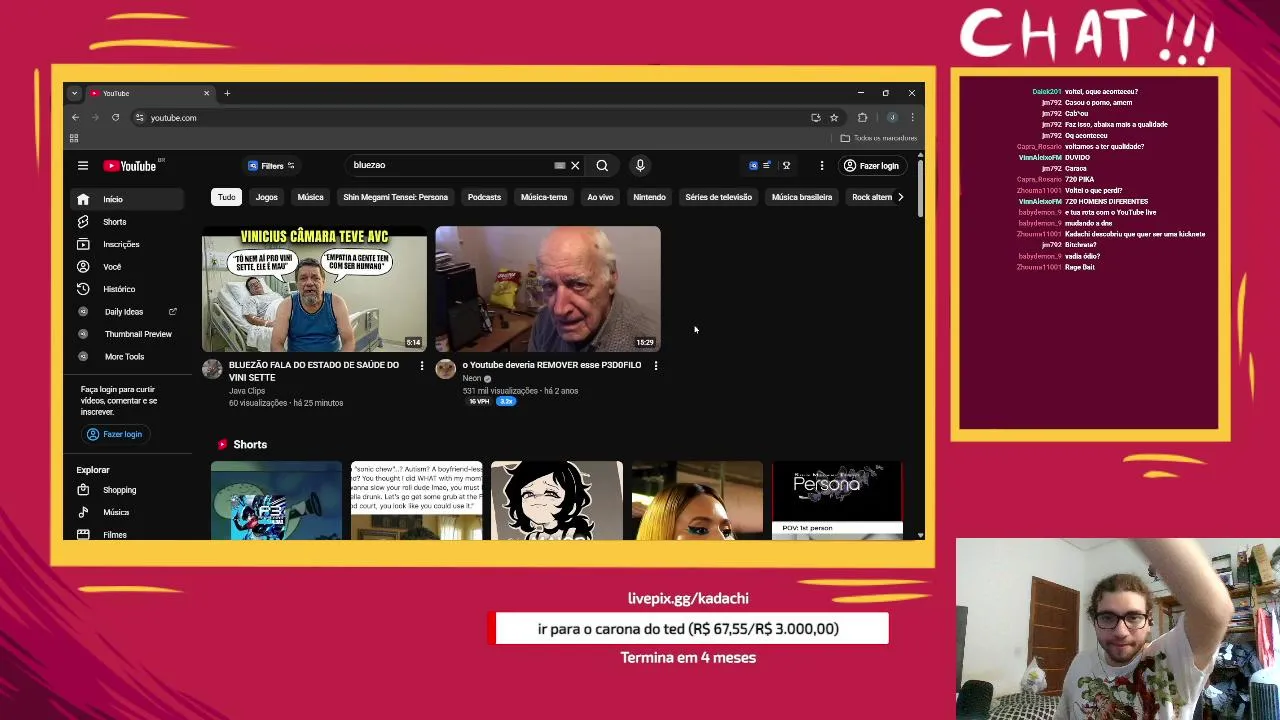Viewport: 1280px width, 720px height.
Task: Open Neon channel name
Action: tap(472, 378)
